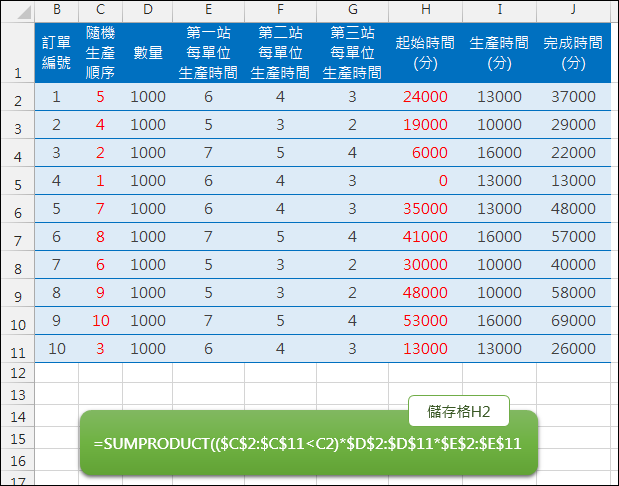Select row 1 header
The image size is (619, 486).
pyautogui.click(x=18, y=53)
